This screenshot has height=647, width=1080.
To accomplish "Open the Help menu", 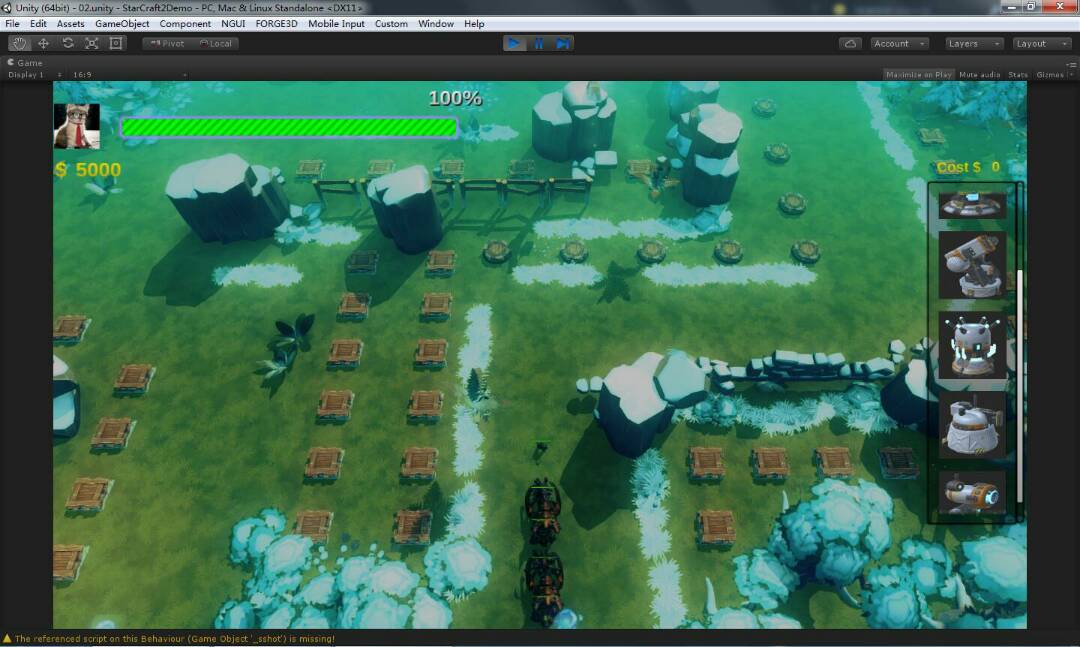I will click(x=474, y=23).
